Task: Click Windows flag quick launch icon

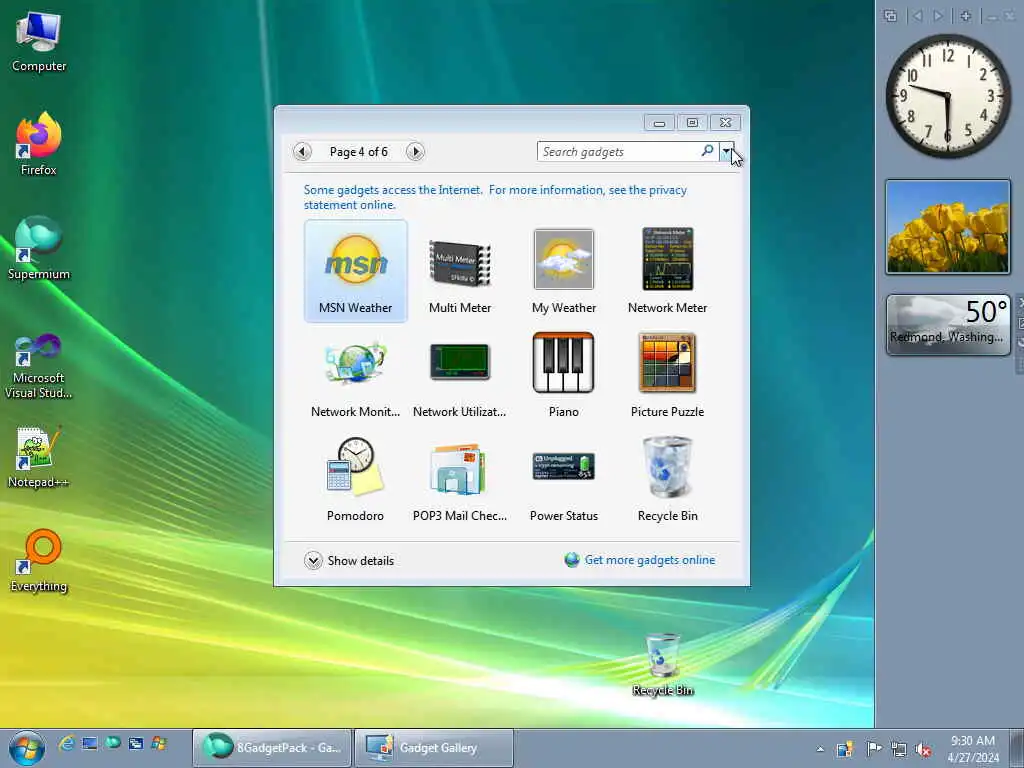Action: coord(159,743)
